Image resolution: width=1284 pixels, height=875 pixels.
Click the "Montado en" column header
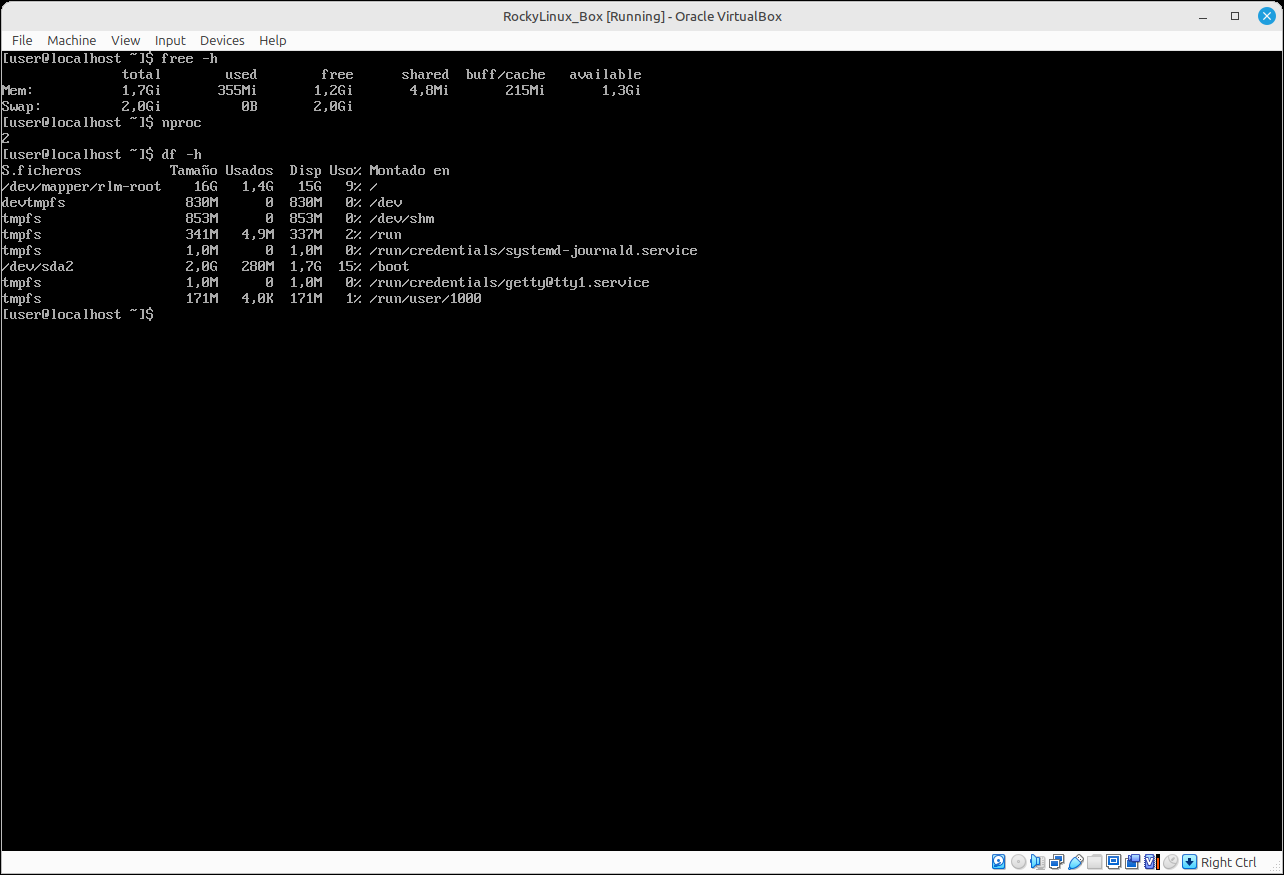(x=410, y=171)
